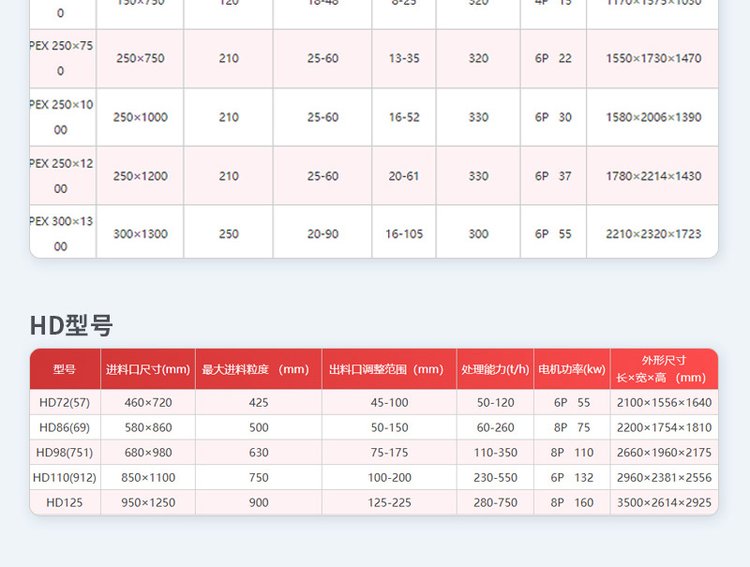Screen dimensions: 750x567
Task: Click the HD125 model cell
Action: point(64,502)
